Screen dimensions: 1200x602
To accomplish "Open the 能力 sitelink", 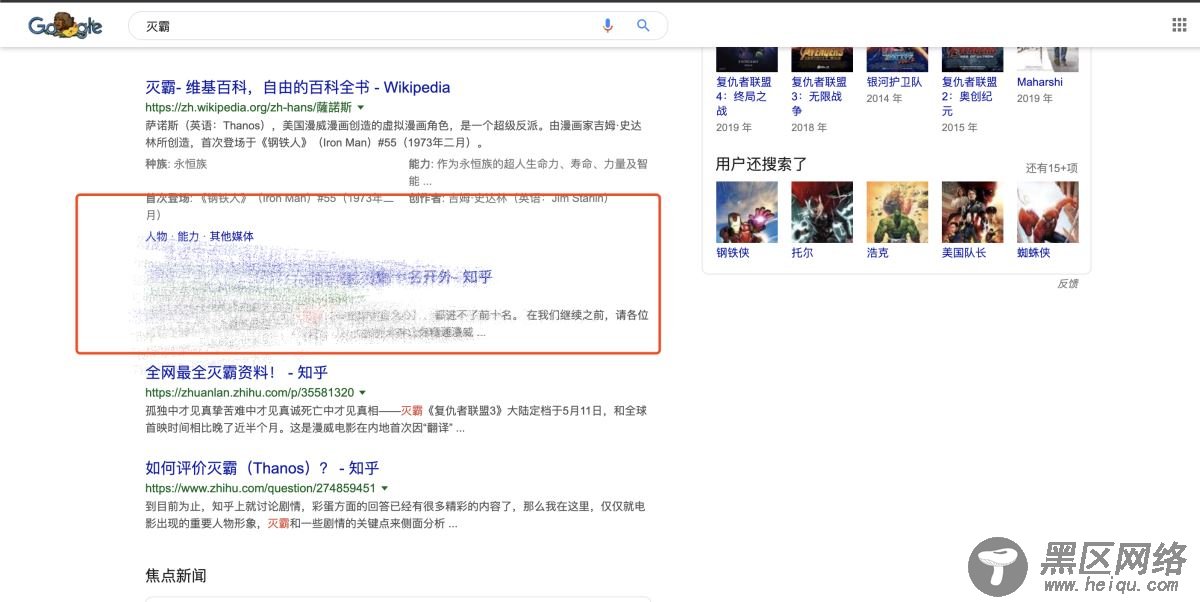I will (188, 236).
